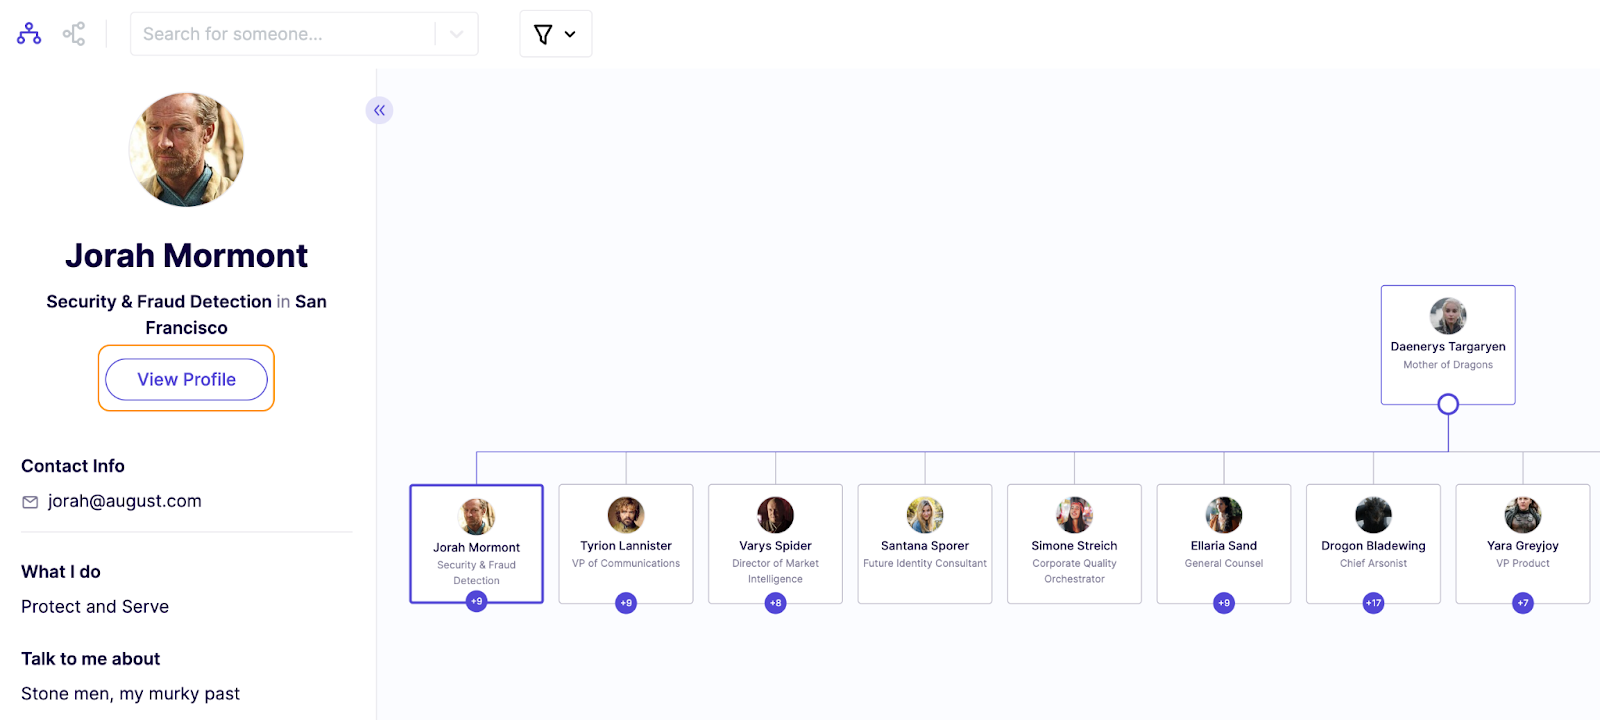
Task: Click the General Counsel title
Action: point(1224,564)
